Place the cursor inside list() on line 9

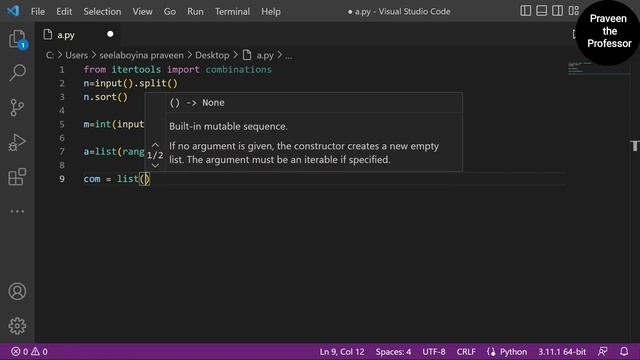click(145, 179)
